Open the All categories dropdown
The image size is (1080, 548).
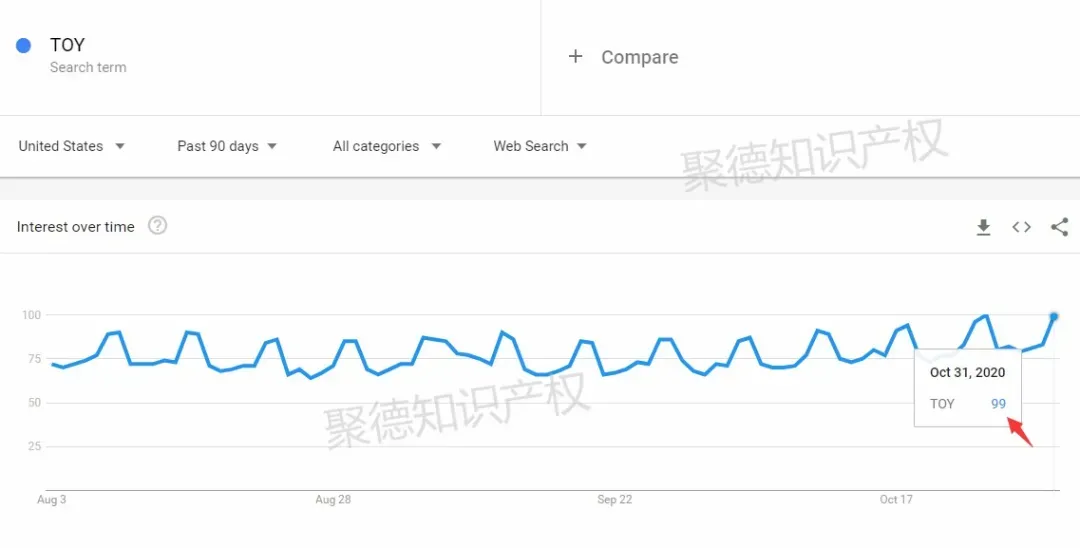[386, 146]
